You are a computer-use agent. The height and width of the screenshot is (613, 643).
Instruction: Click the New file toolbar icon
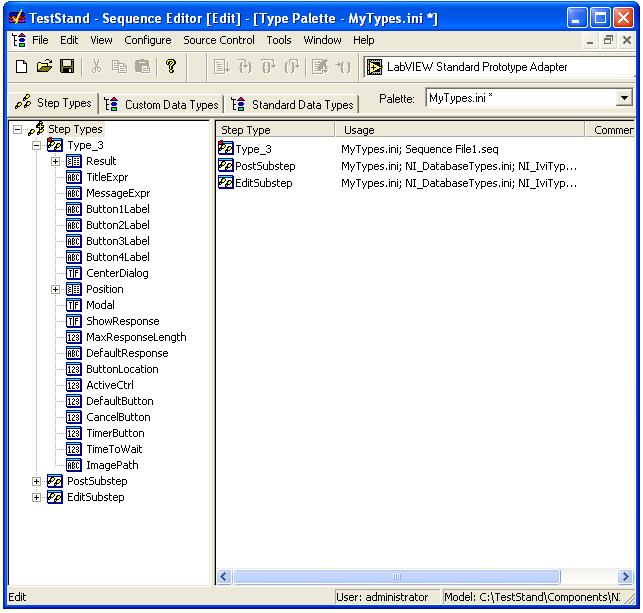[x=21, y=66]
